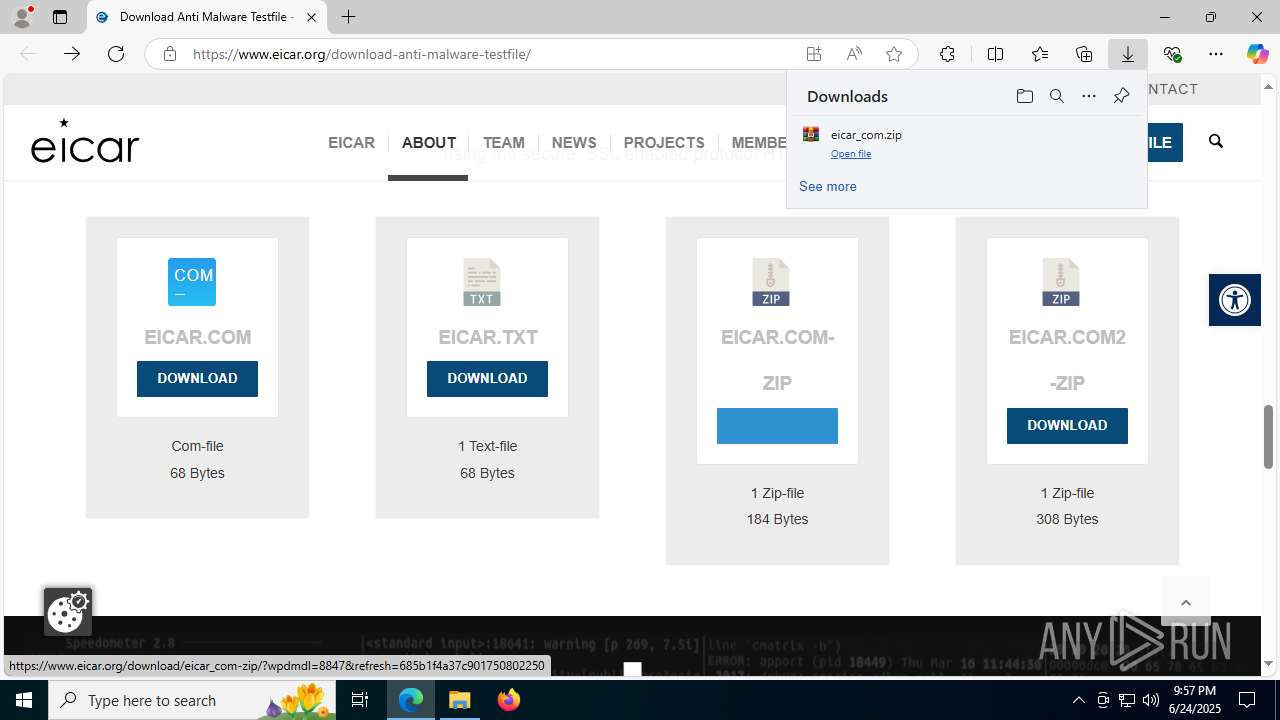1280x720 pixels.
Task: Go forward in browser history
Action: [72, 54]
